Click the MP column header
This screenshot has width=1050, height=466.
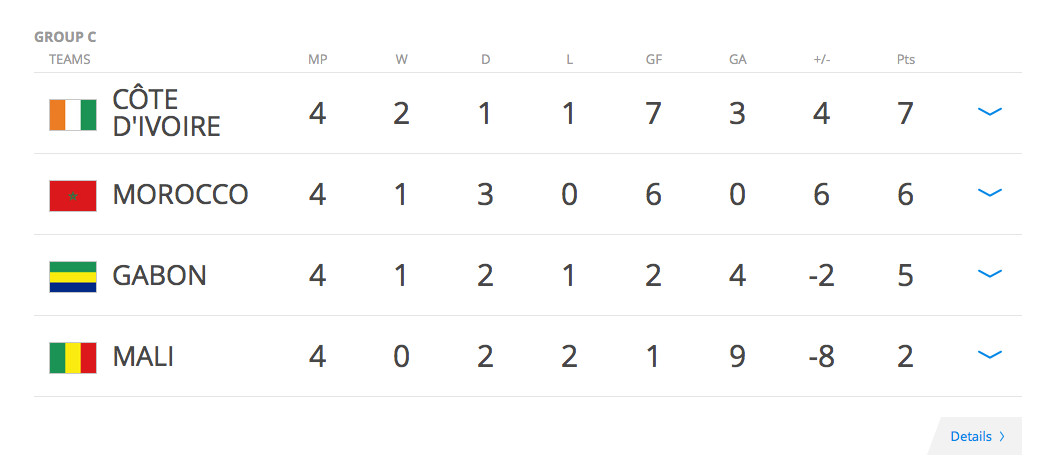317,60
